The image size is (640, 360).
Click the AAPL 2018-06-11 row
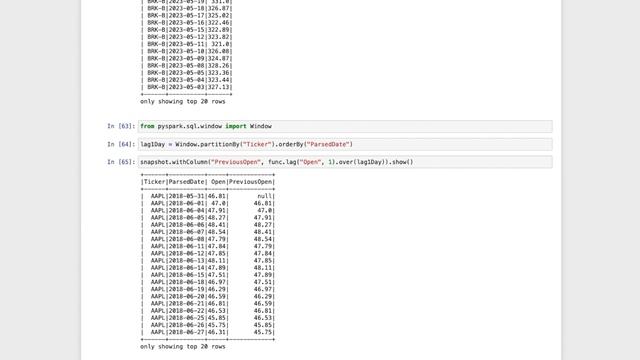coord(208,246)
